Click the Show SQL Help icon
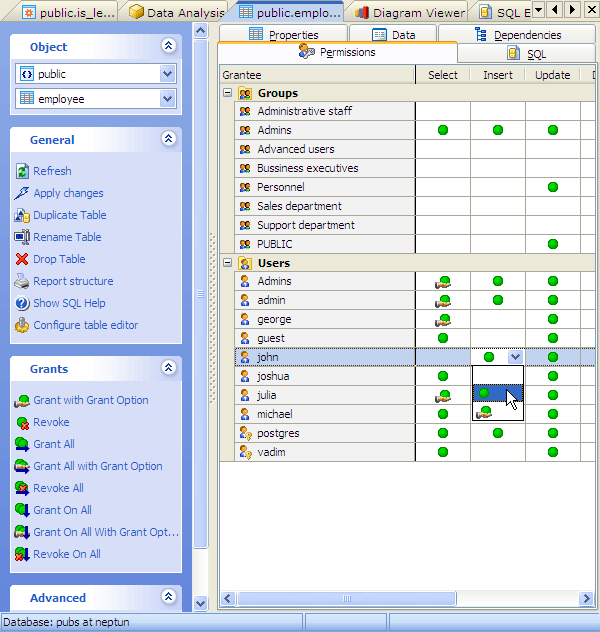Image resolution: width=600 pixels, height=632 pixels. click(x=23, y=303)
